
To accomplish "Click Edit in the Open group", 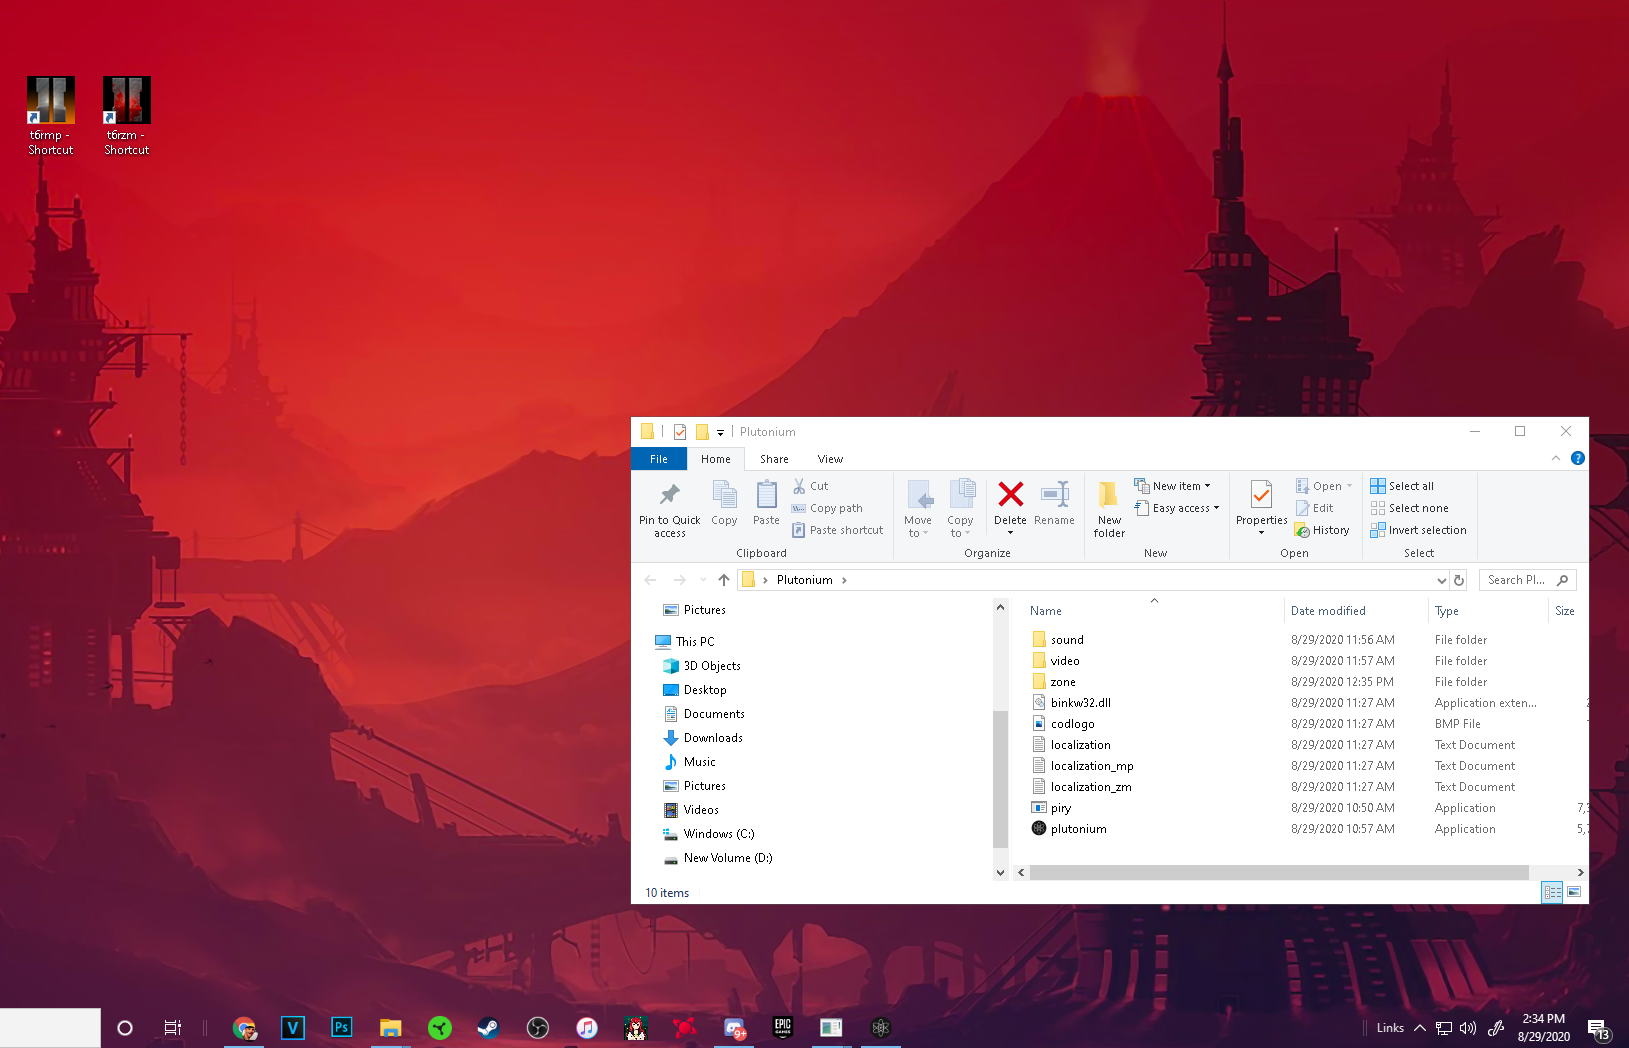I will click(1314, 508).
